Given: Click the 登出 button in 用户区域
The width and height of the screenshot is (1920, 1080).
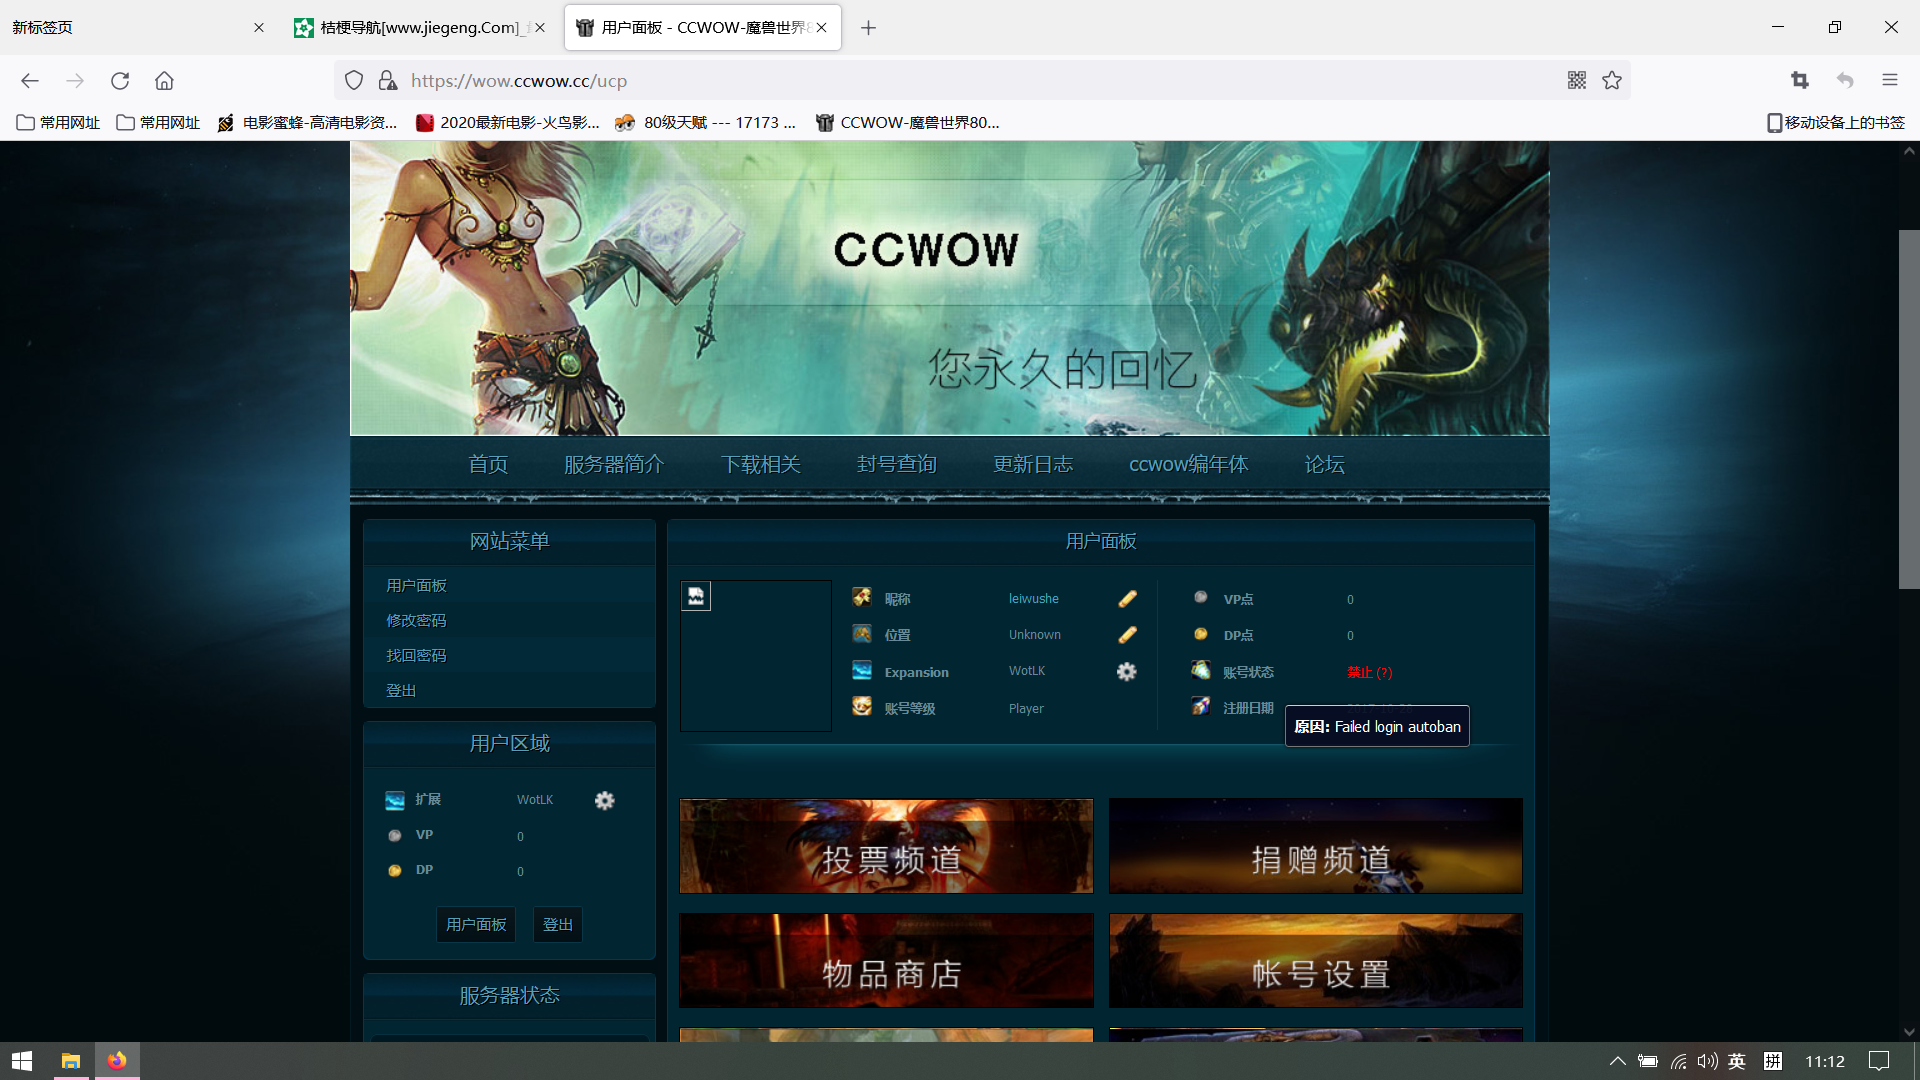Looking at the screenshot, I should [x=557, y=924].
